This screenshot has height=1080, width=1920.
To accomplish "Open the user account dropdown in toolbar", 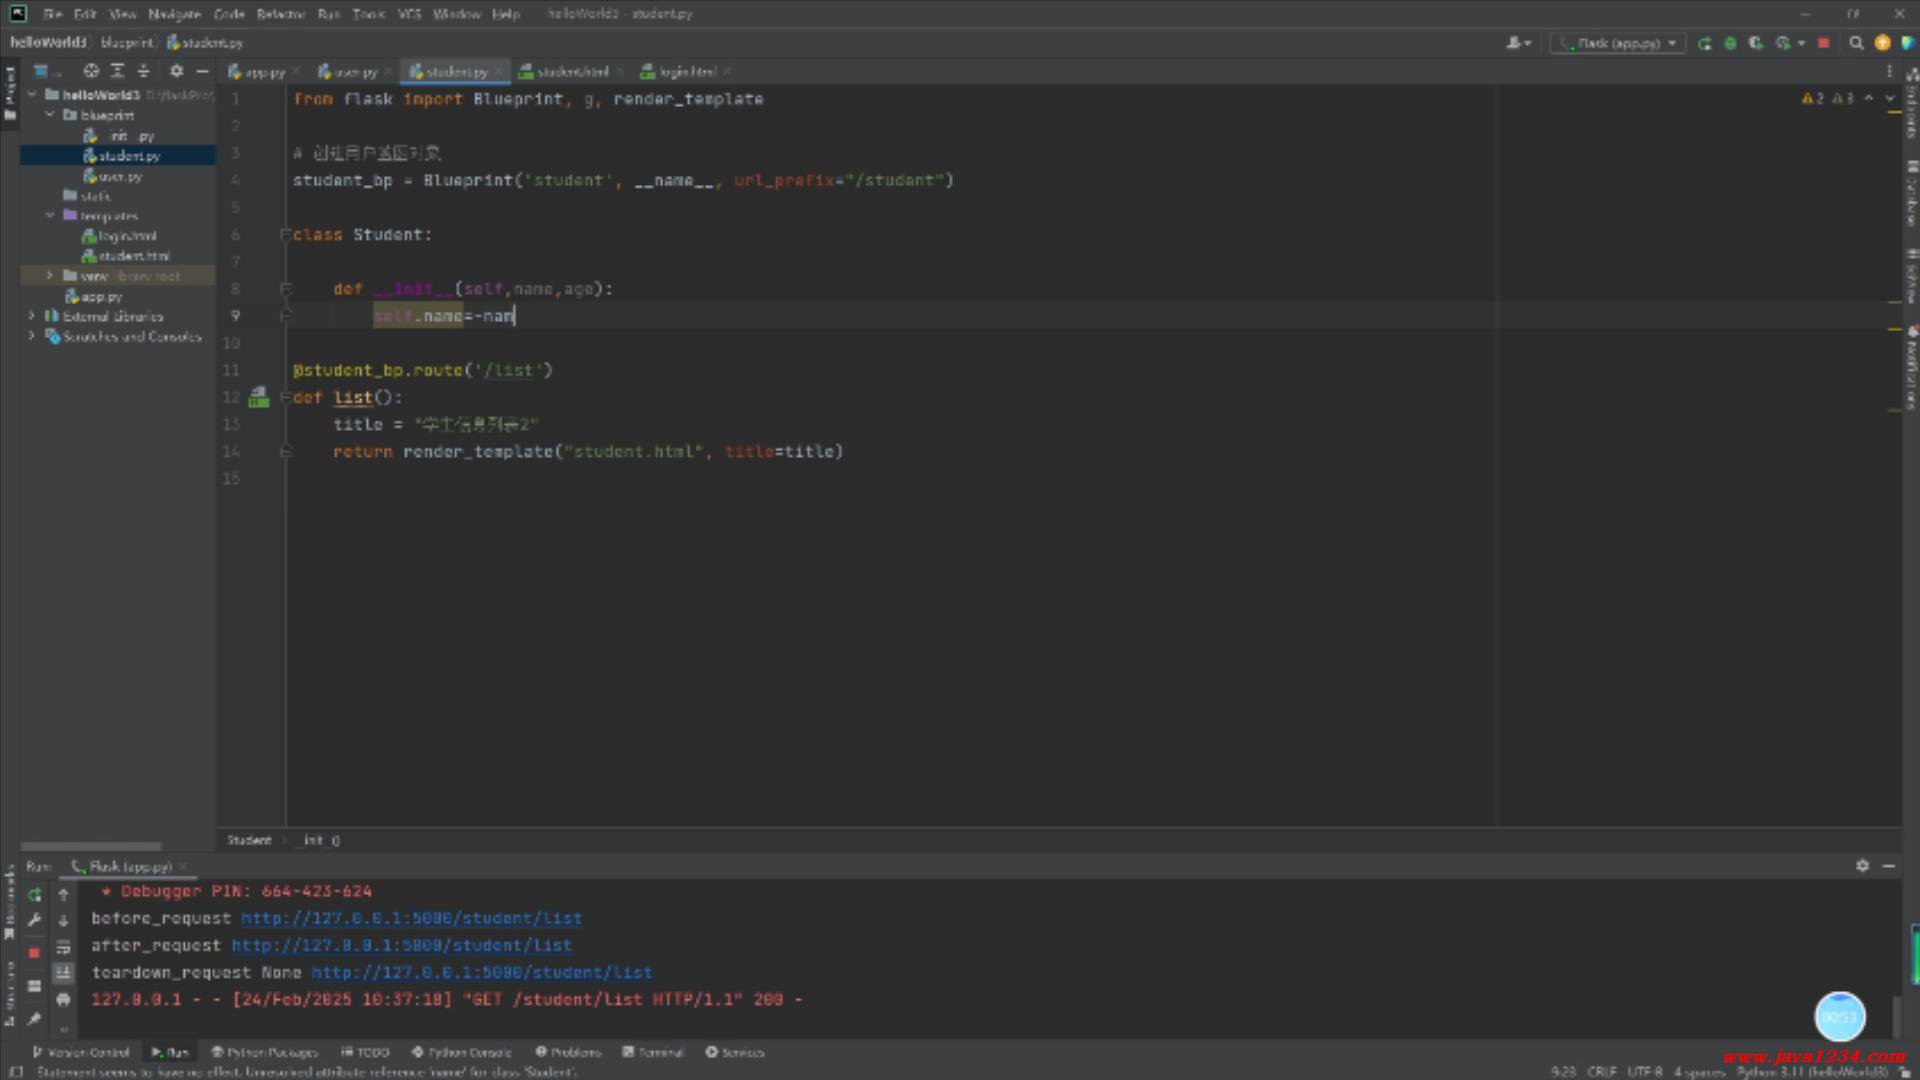I will coord(1518,43).
